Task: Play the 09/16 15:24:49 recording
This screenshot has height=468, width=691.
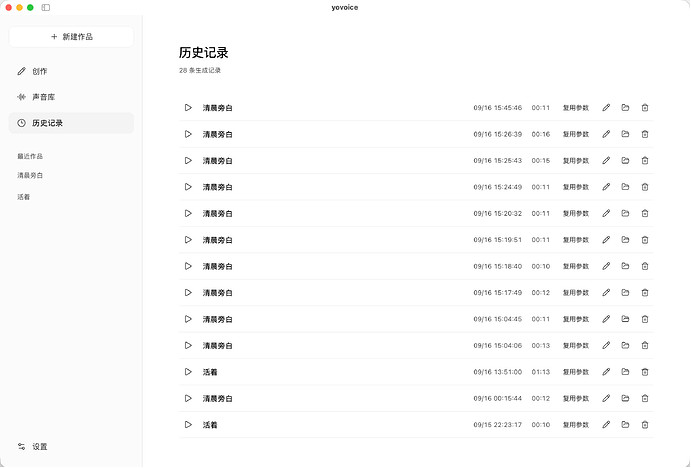Action: point(188,187)
